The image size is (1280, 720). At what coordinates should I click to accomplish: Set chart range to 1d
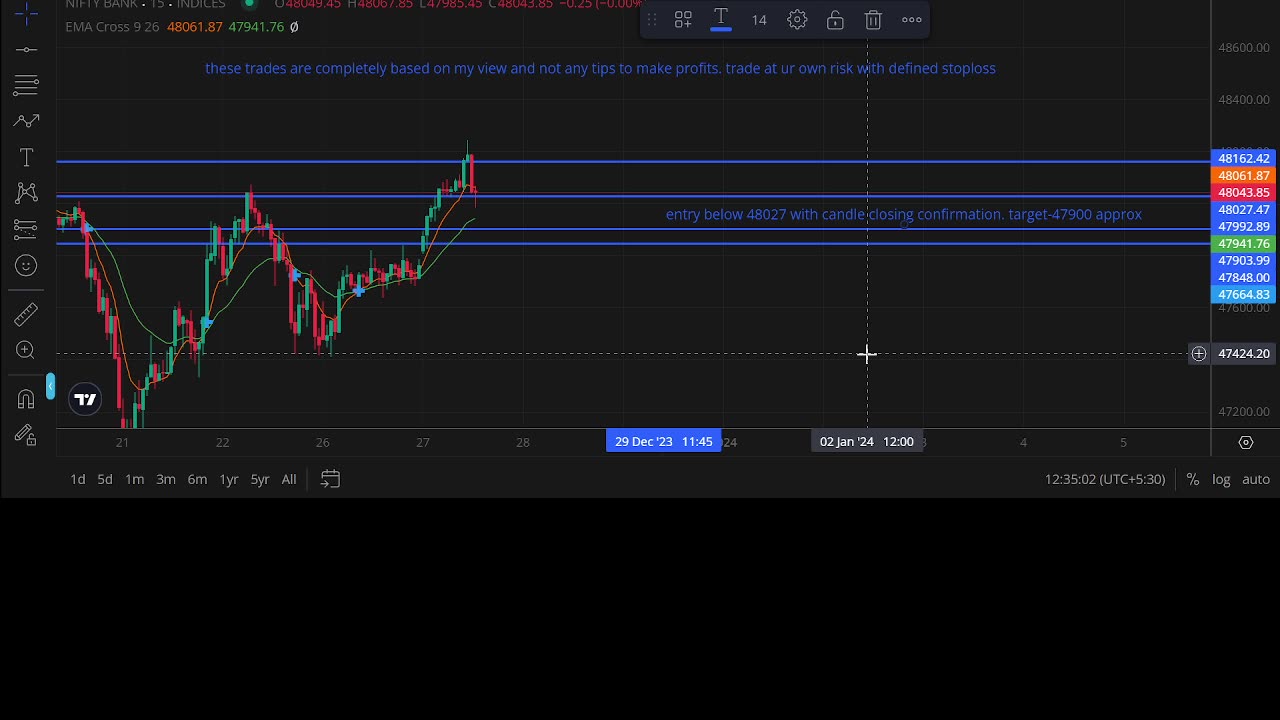78,479
